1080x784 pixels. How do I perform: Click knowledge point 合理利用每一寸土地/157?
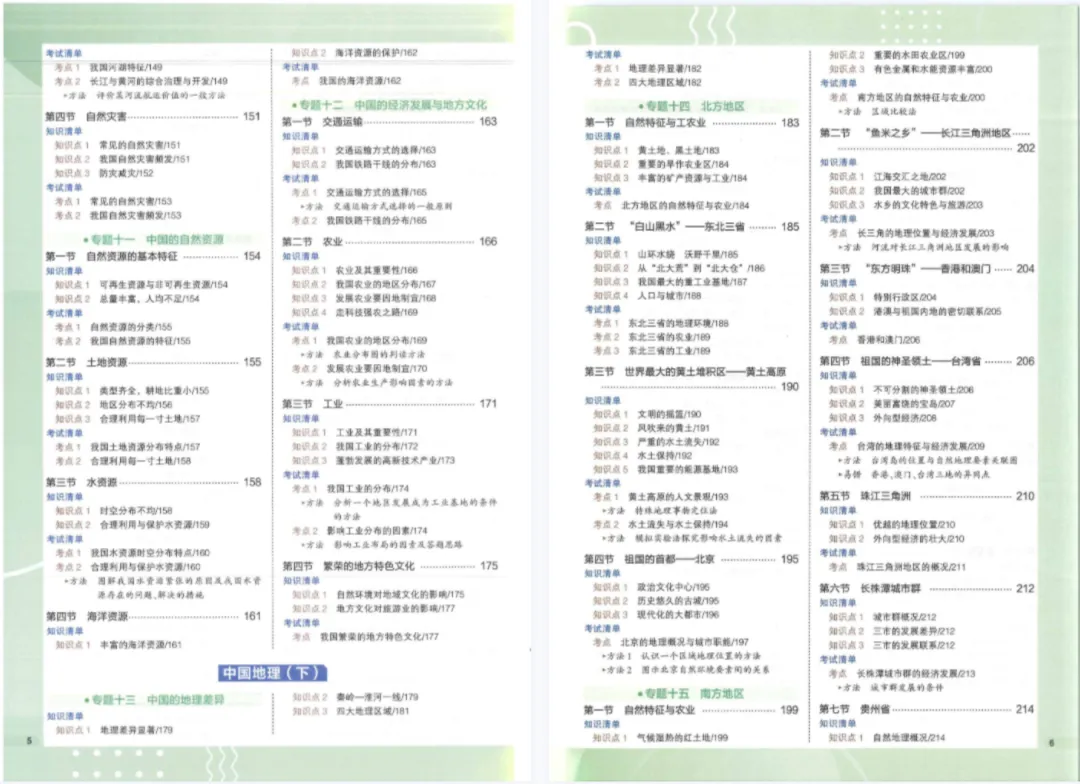[149, 418]
